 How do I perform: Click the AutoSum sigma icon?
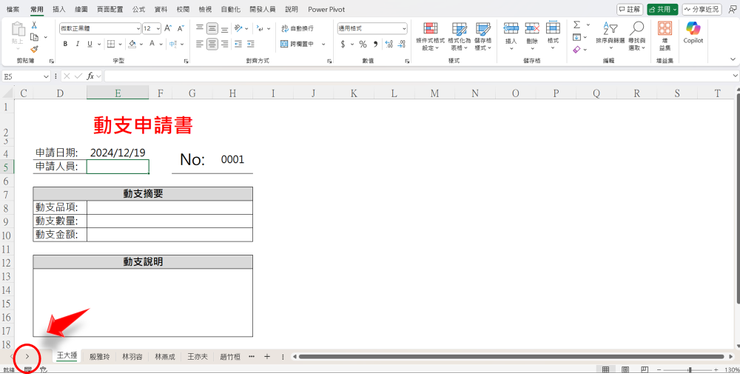pyautogui.click(x=577, y=25)
